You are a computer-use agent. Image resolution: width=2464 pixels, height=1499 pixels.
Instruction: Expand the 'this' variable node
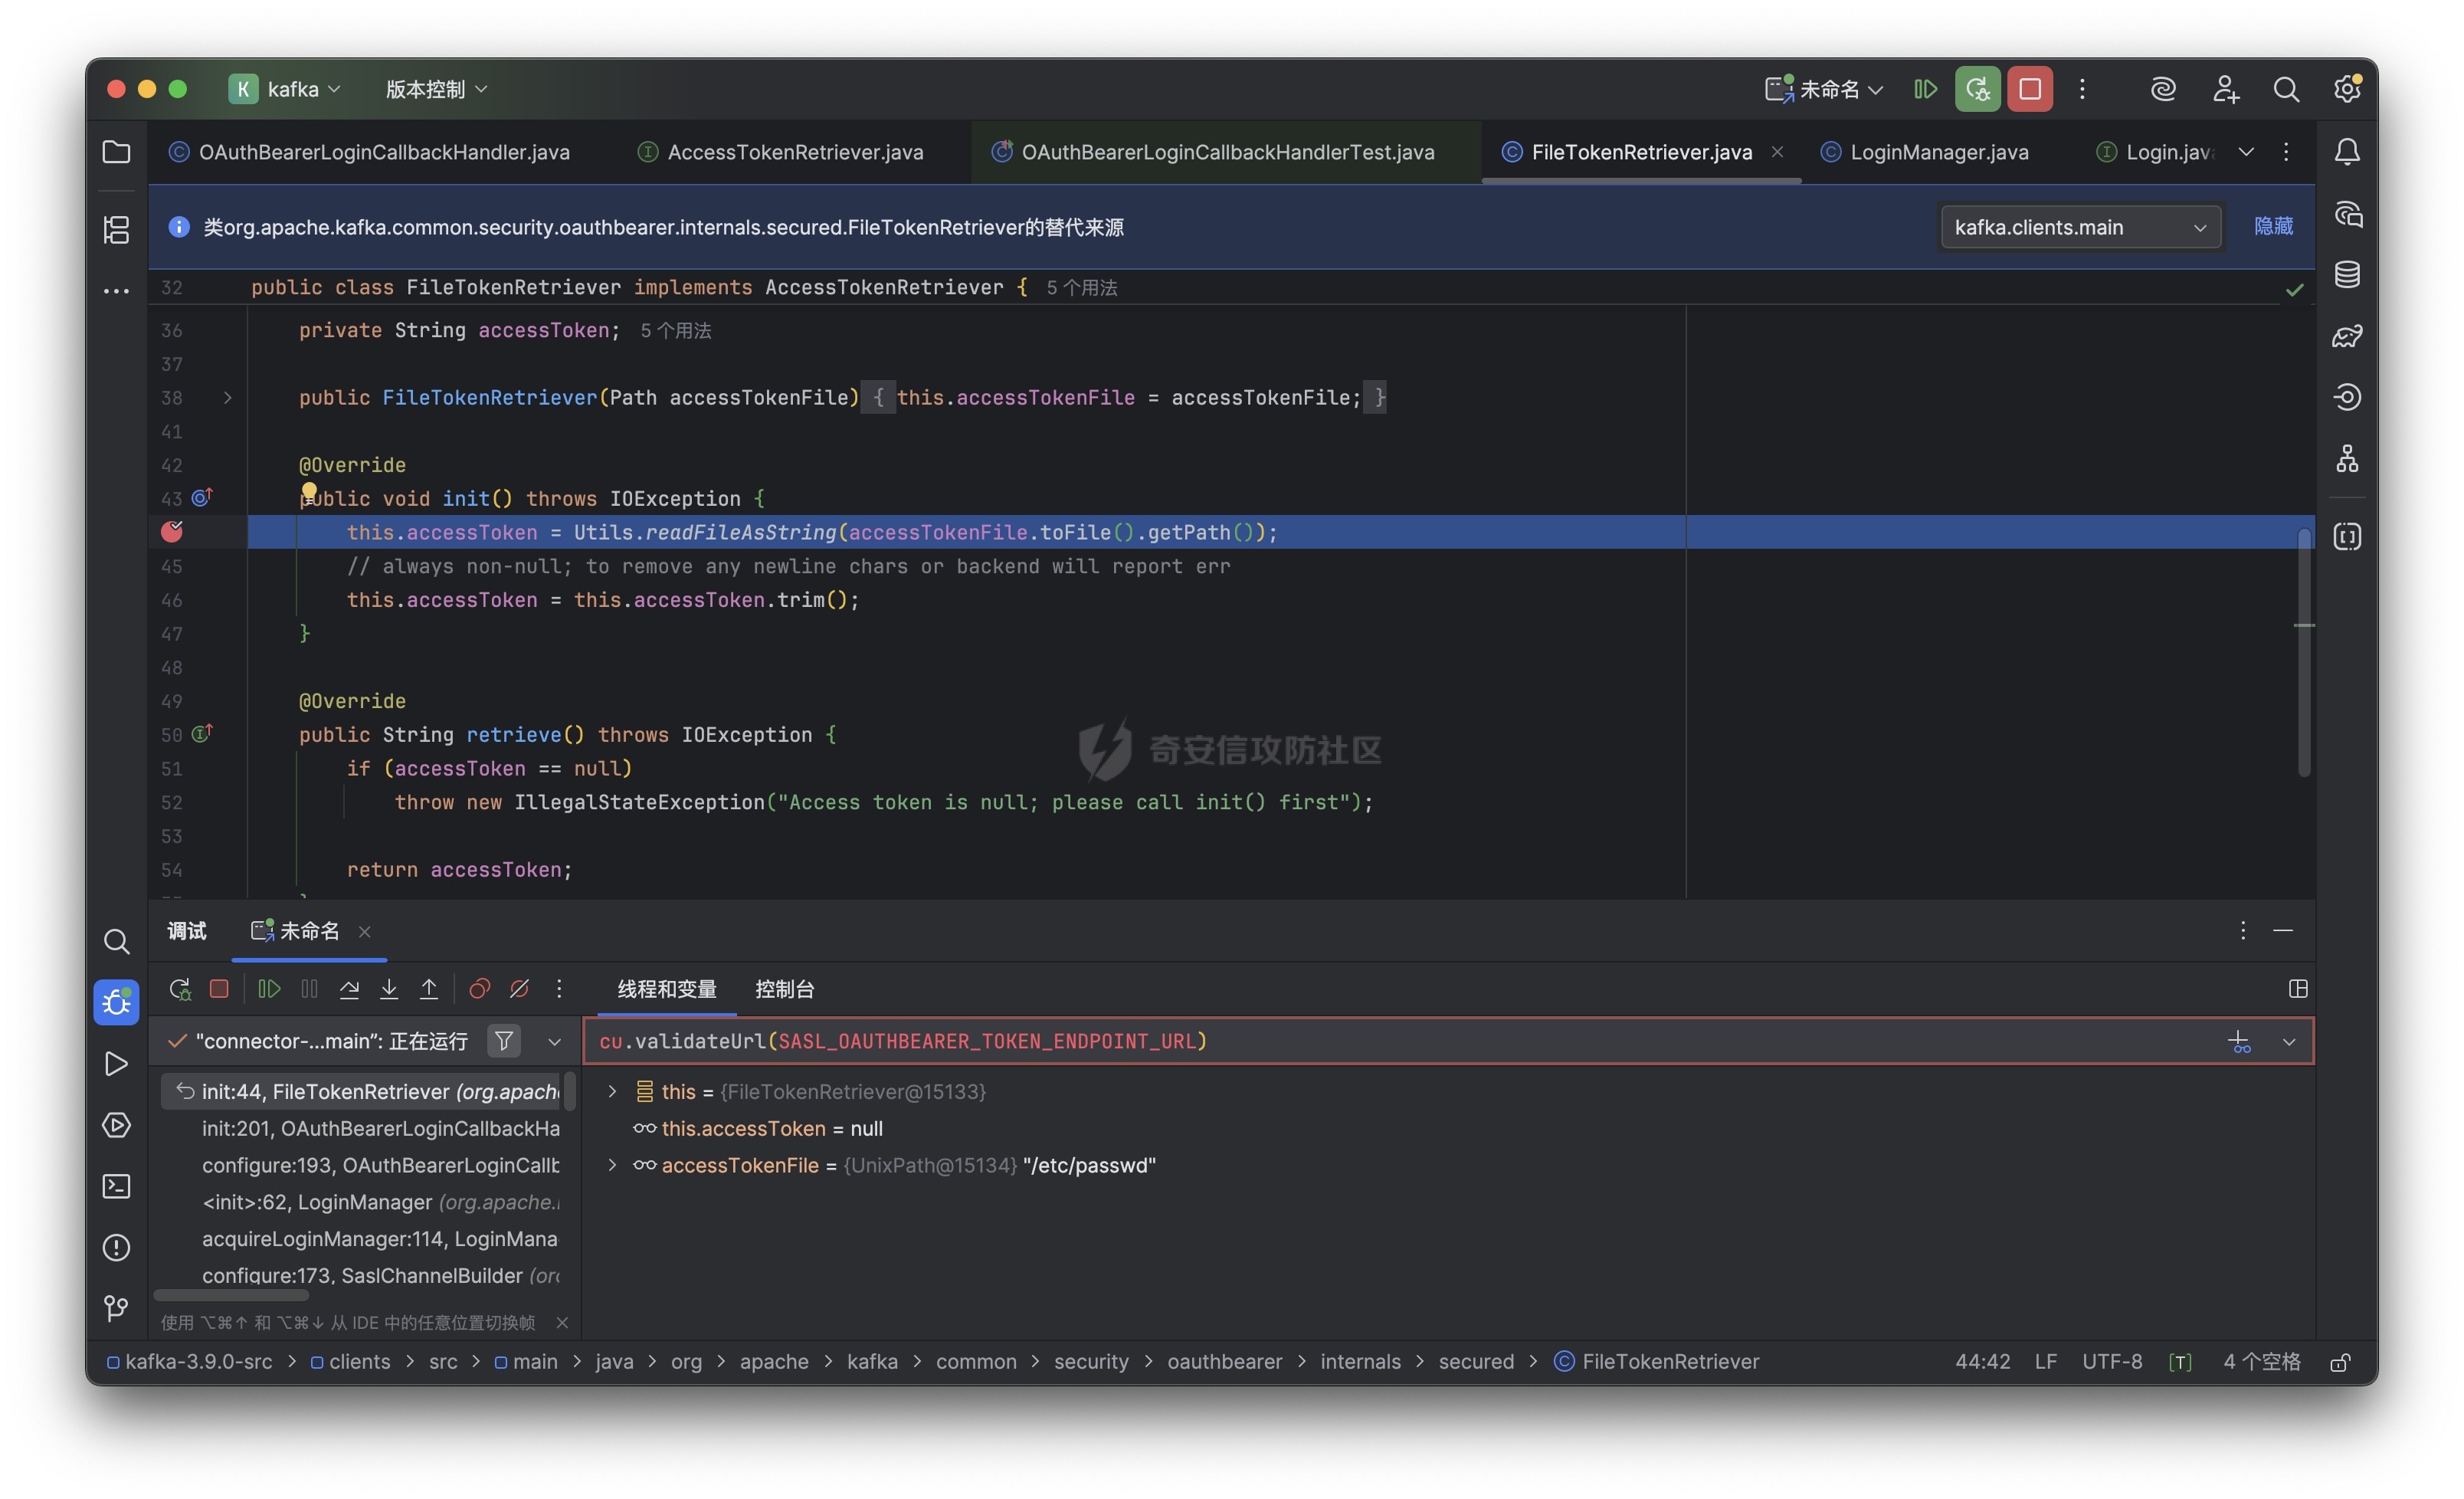click(x=612, y=1091)
